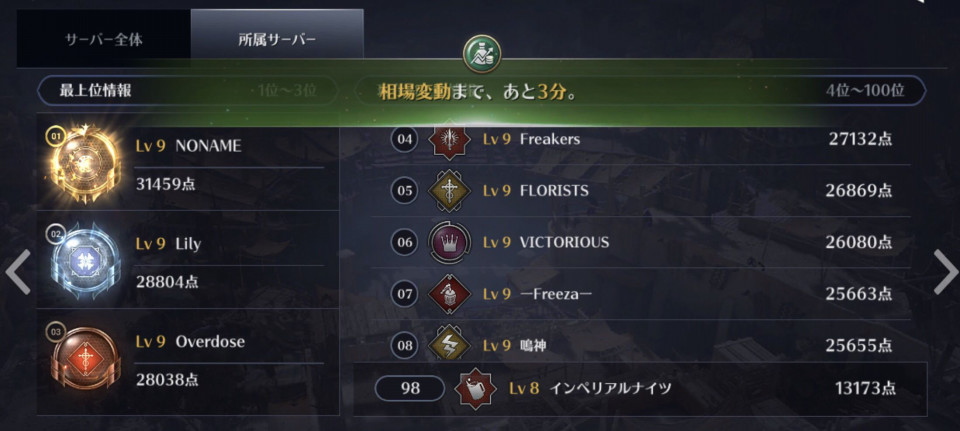960x431 pixels.
Task: Open the Freakers ranking row name
Action: click(549, 139)
